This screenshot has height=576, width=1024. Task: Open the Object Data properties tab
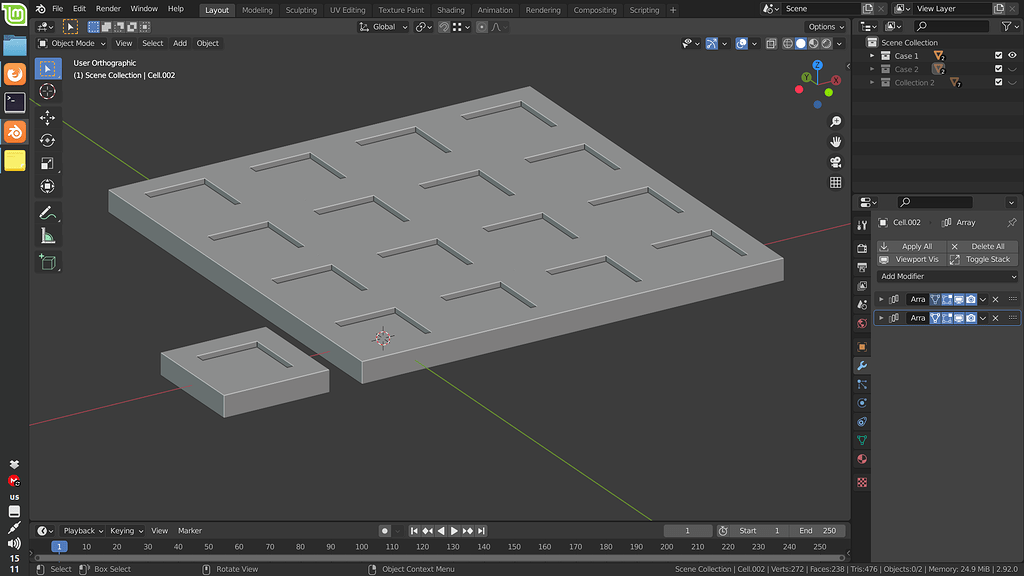point(862,440)
